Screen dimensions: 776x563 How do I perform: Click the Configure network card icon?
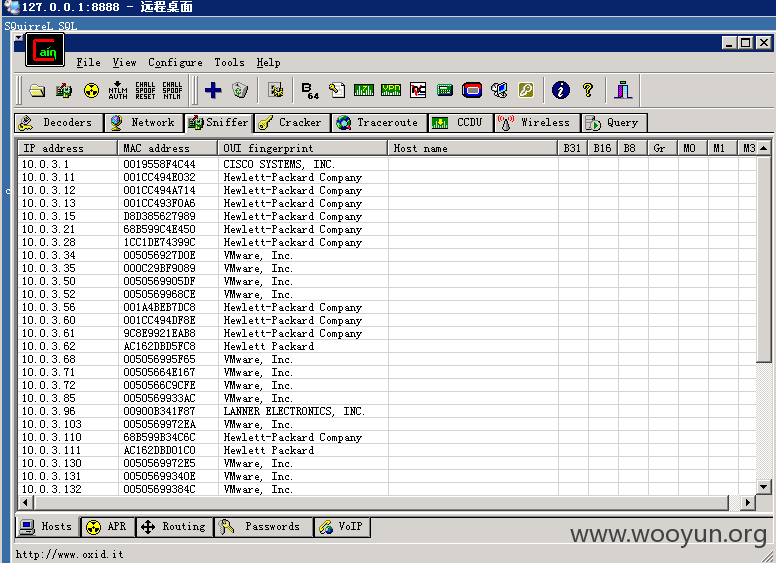[276, 91]
